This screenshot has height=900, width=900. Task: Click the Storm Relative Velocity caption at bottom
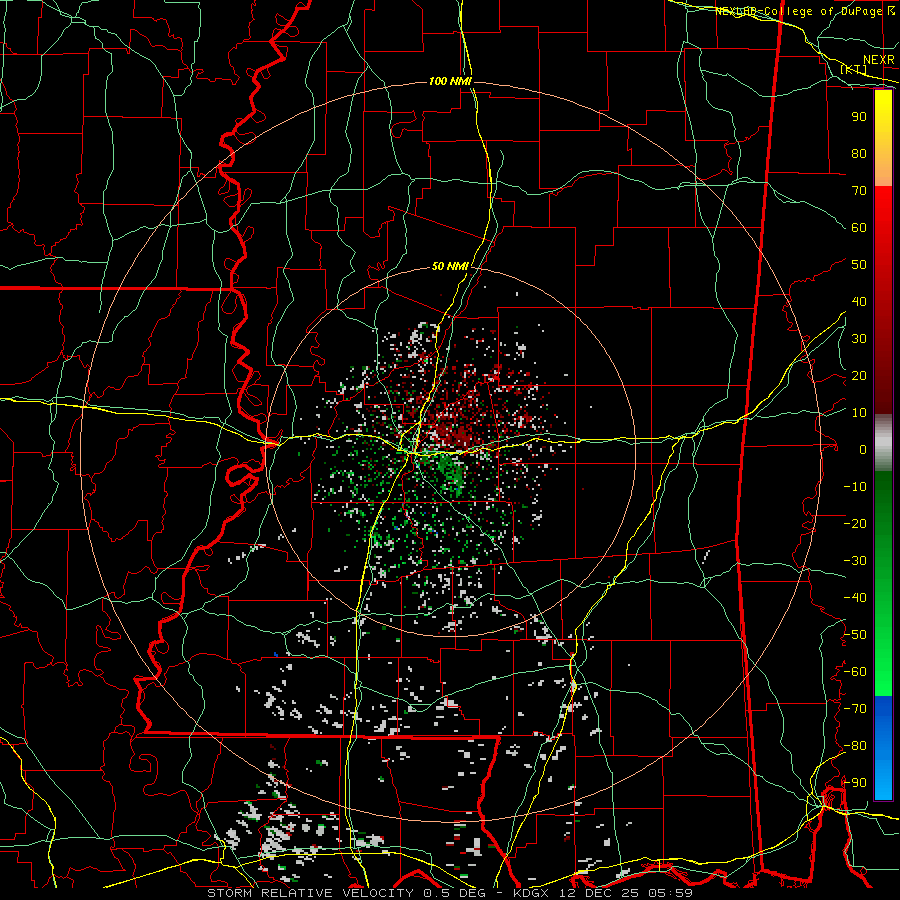449,893
